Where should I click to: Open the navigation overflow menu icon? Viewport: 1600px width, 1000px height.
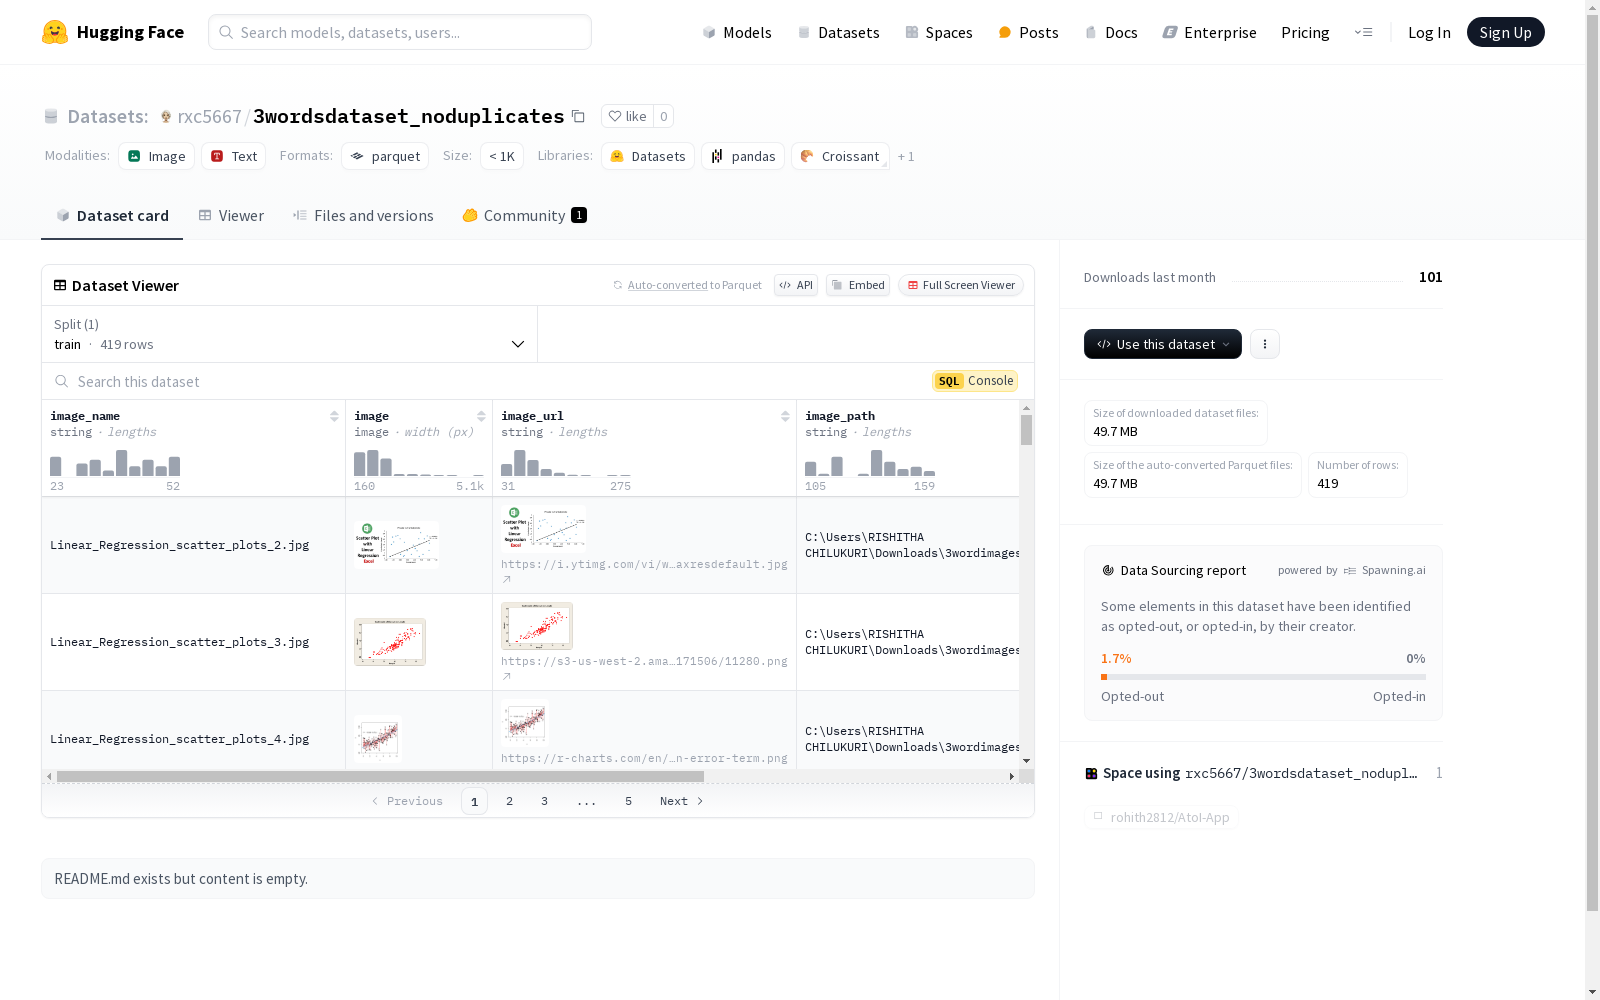pos(1363,32)
